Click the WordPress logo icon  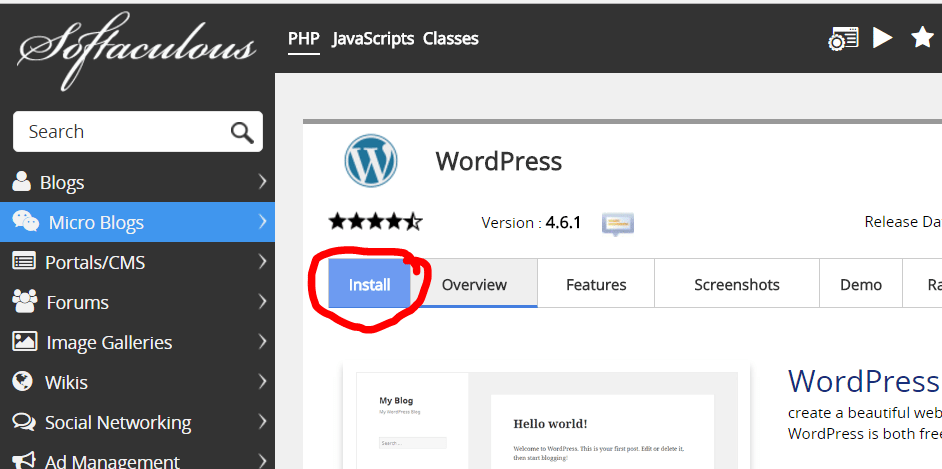(x=371, y=160)
